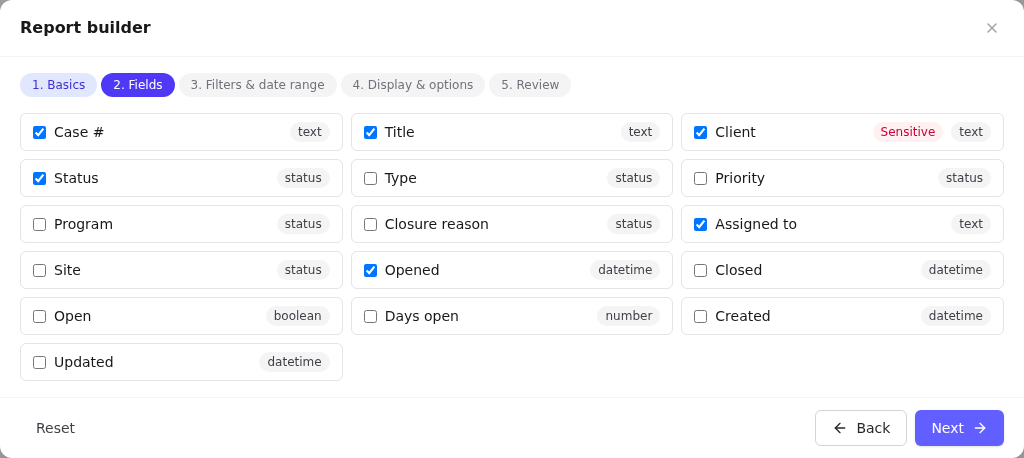The image size is (1024, 458).
Task: Check the Open boolean field checkbox
Action: point(40,316)
